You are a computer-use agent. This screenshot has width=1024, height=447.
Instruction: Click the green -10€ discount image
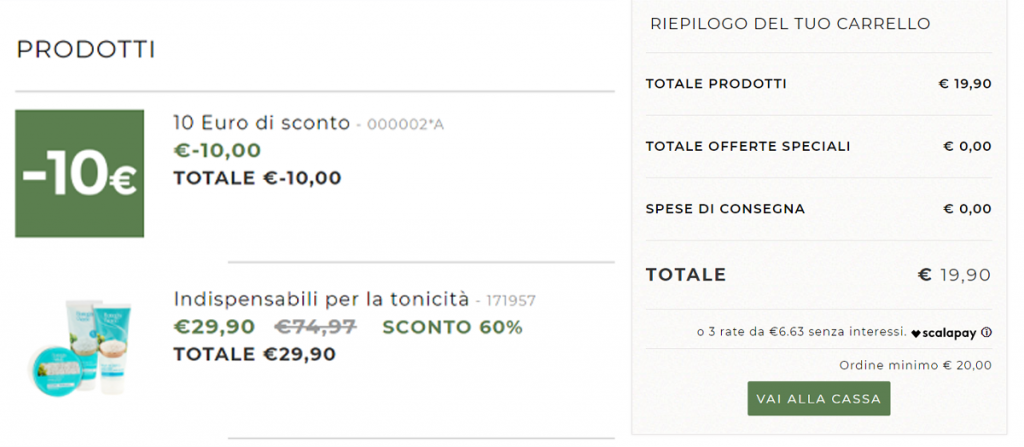click(80, 173)
